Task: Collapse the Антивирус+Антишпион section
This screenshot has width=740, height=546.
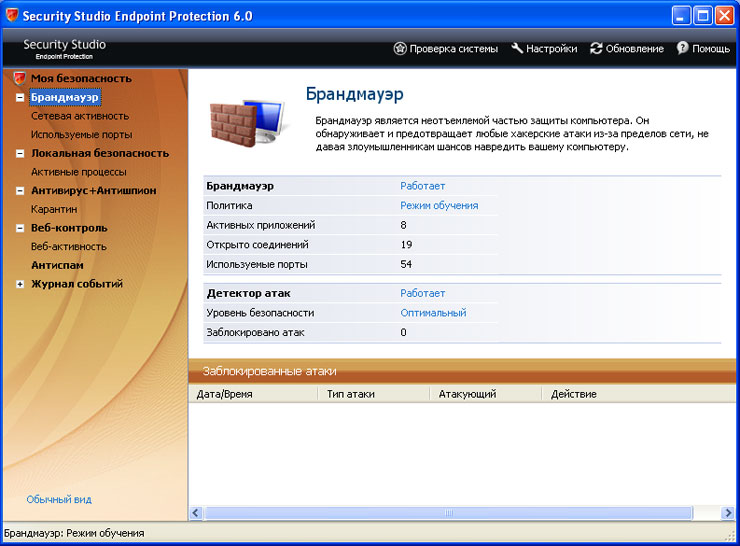Action: coord(20,191)
